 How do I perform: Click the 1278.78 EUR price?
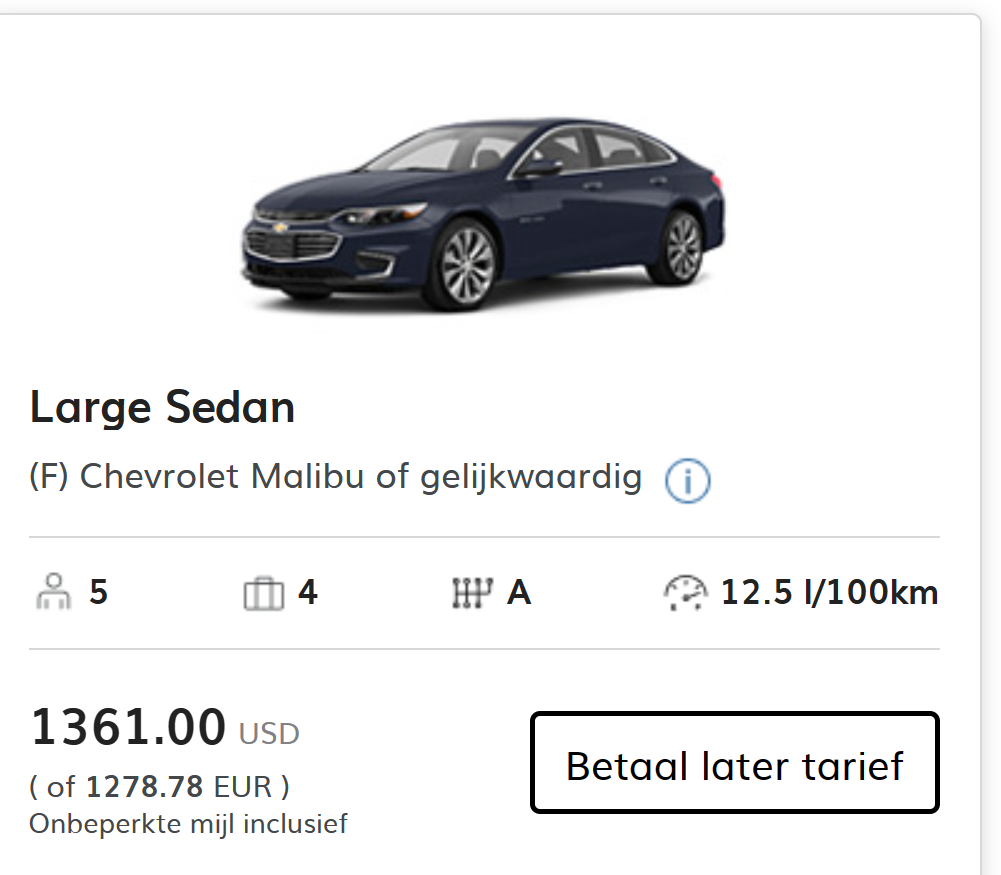tap(178, 787)
